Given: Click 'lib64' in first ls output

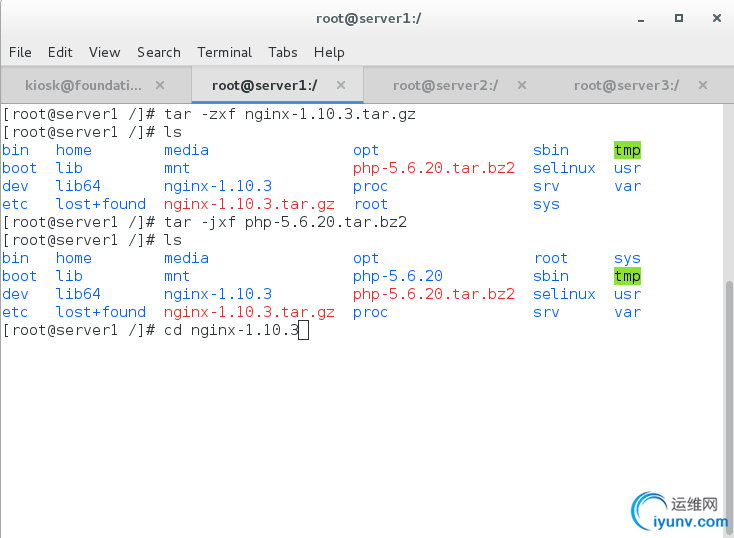Looking at the screenshot, I should pos(78,186).
